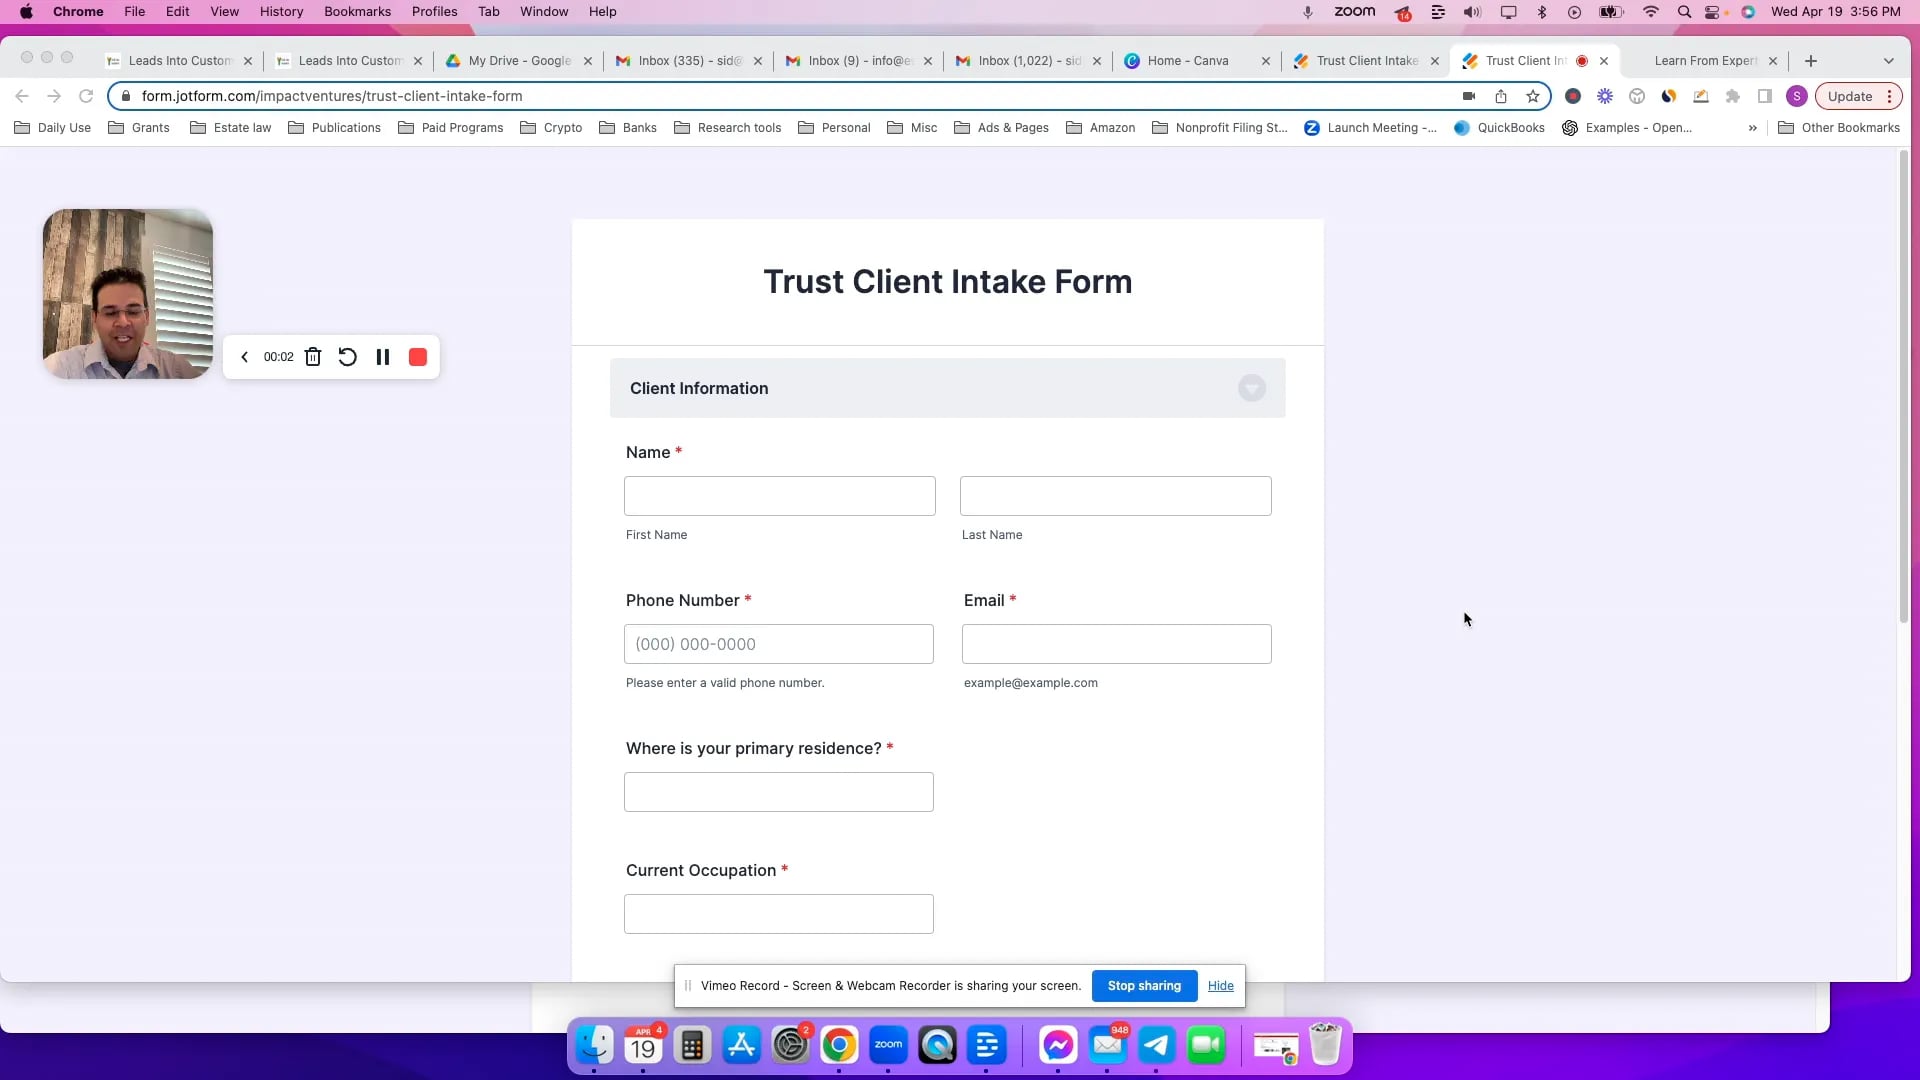This screenshot has height=1080, width=1920.
Task: Switch to Learn From Expert tab
Action: 1705,61
